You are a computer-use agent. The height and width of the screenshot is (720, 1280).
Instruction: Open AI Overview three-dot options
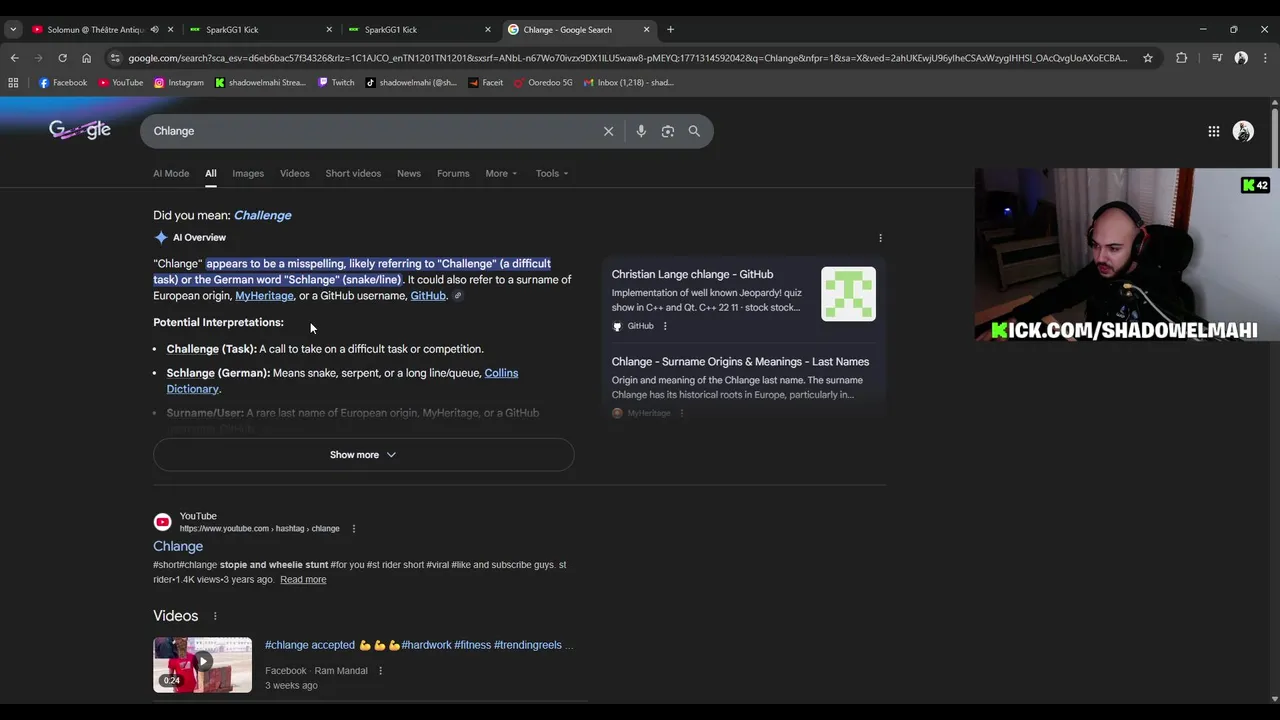point(880,238)
